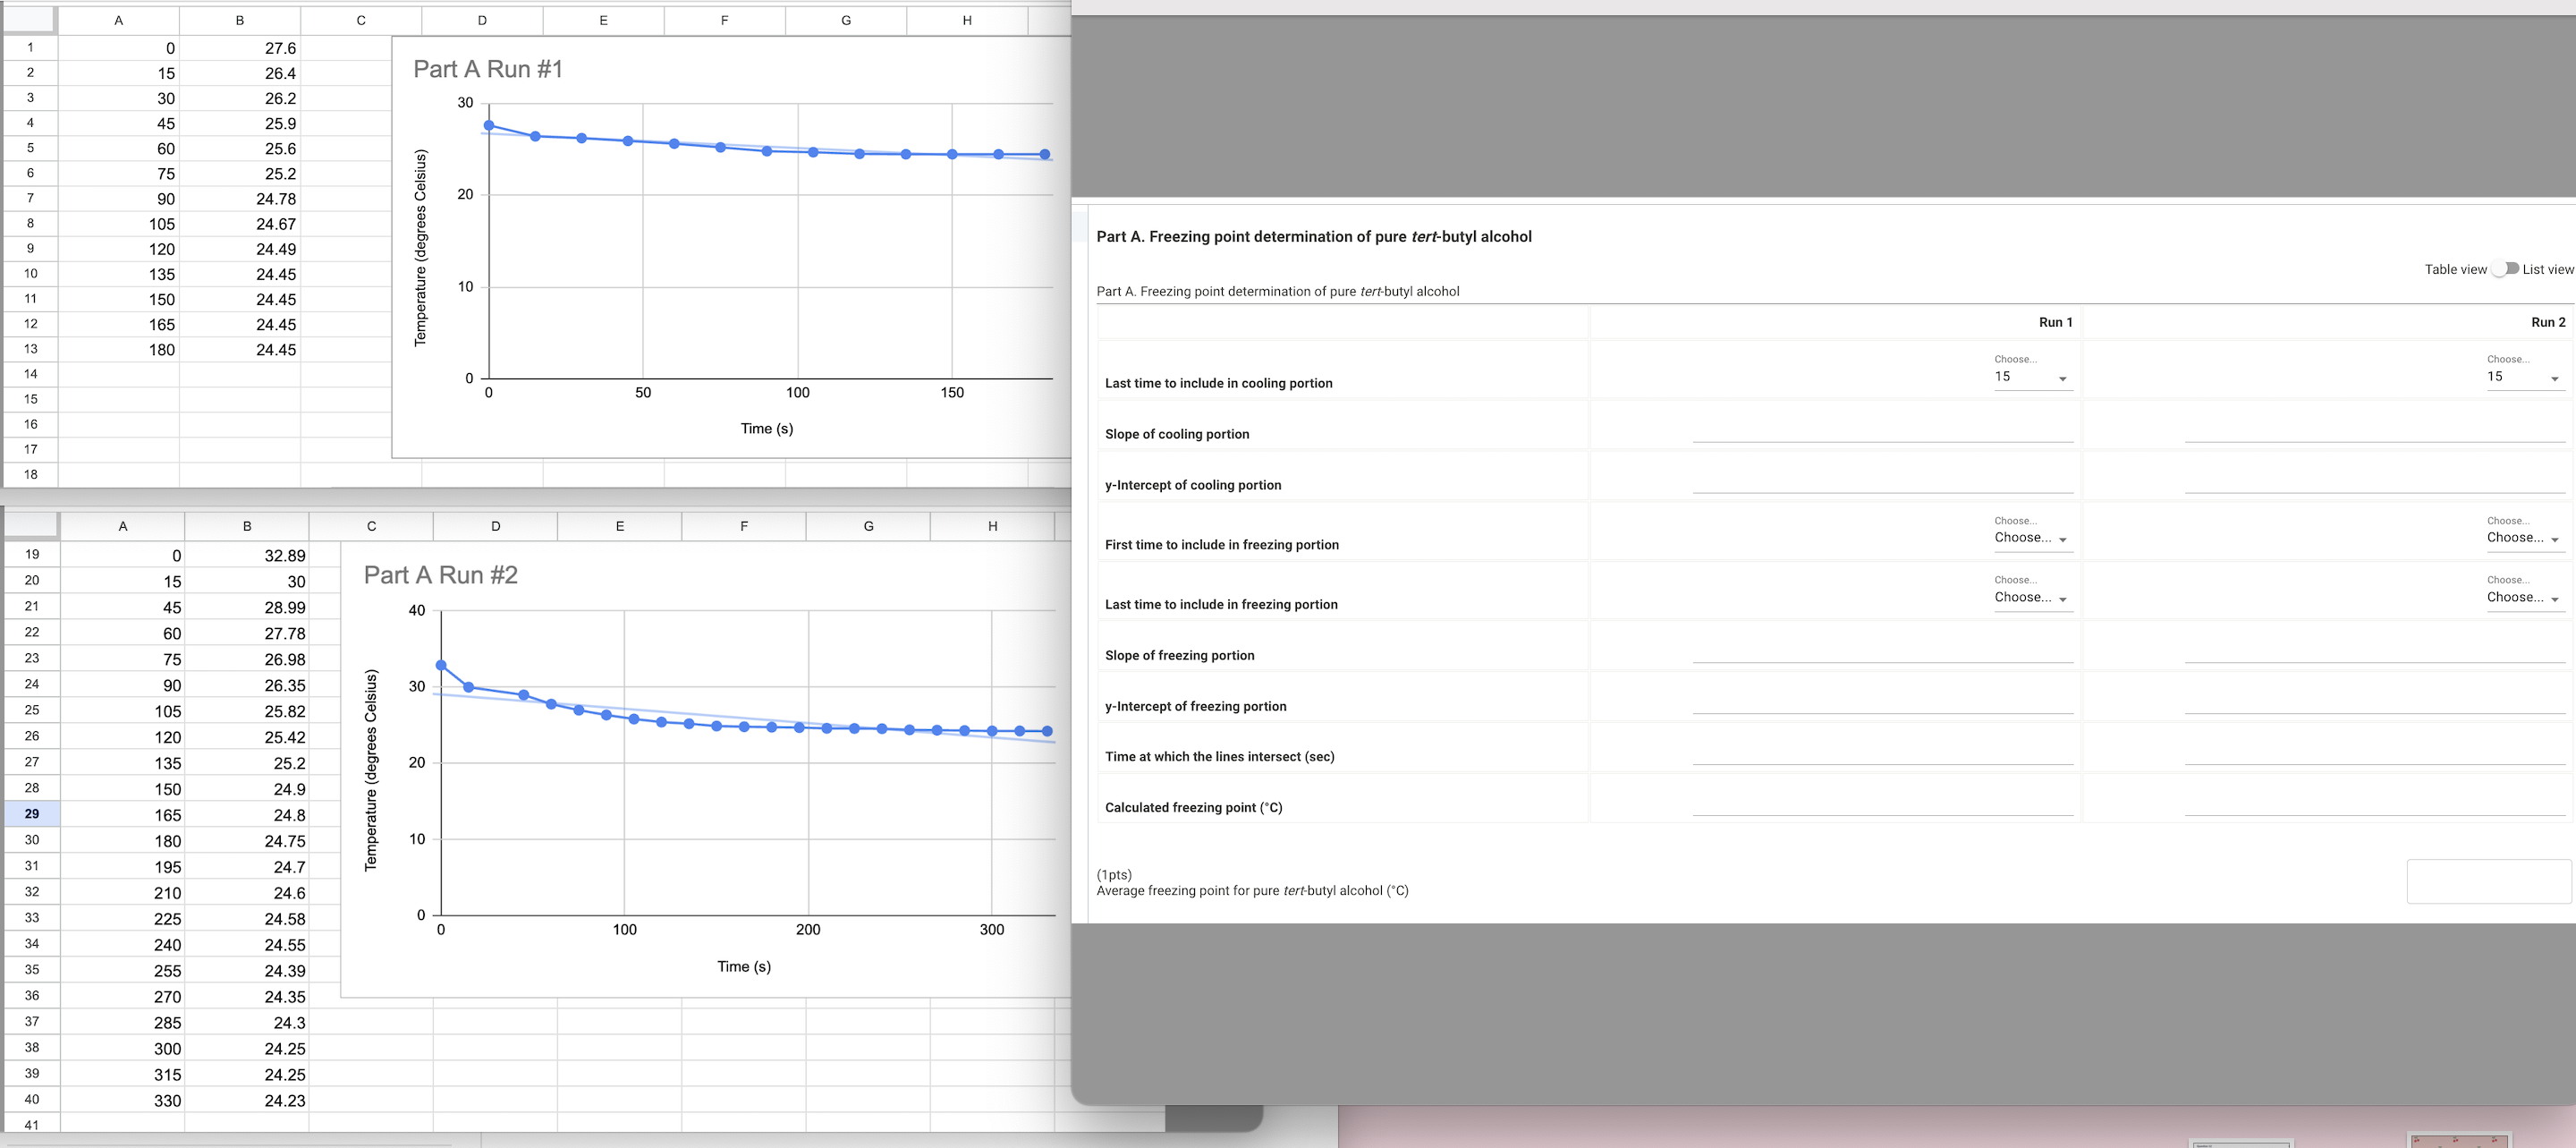Select column B header in the top spreadsheet
This screenshot has height=1148, width=2576.
(x=239, y=20)
